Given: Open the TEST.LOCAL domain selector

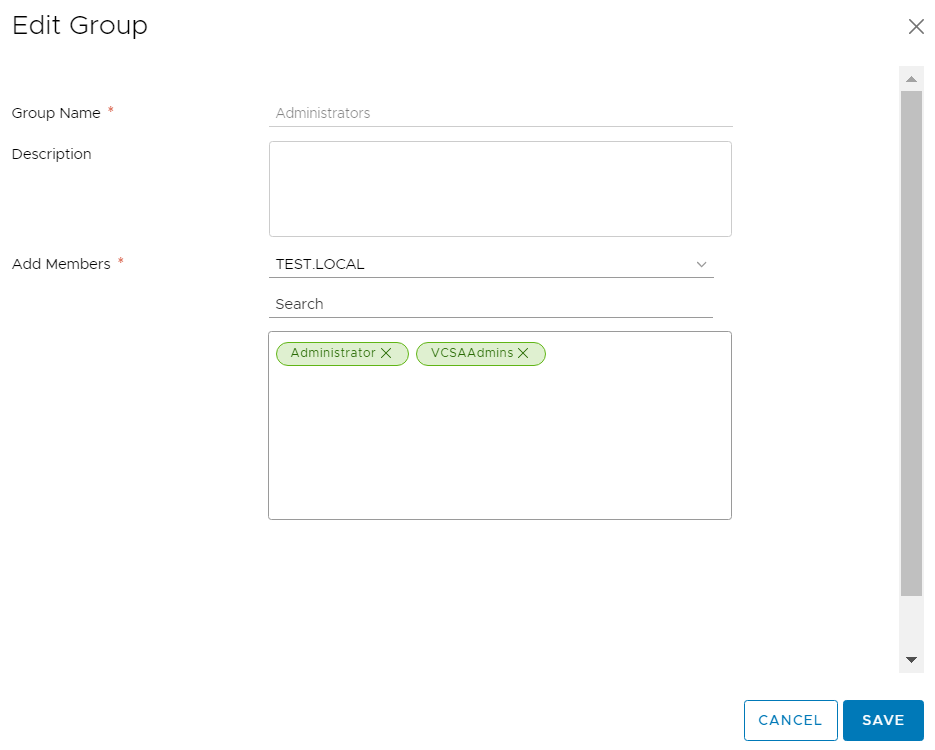Looking at the screenshot, I should tap(491, 264).
